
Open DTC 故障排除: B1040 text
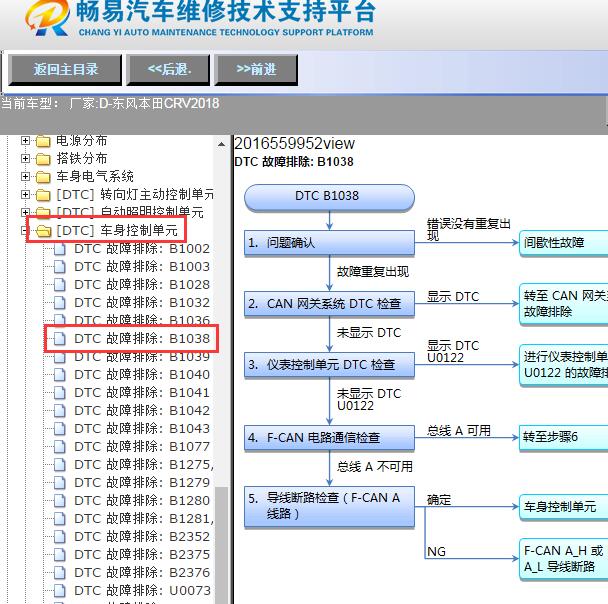tap(142, 374)
